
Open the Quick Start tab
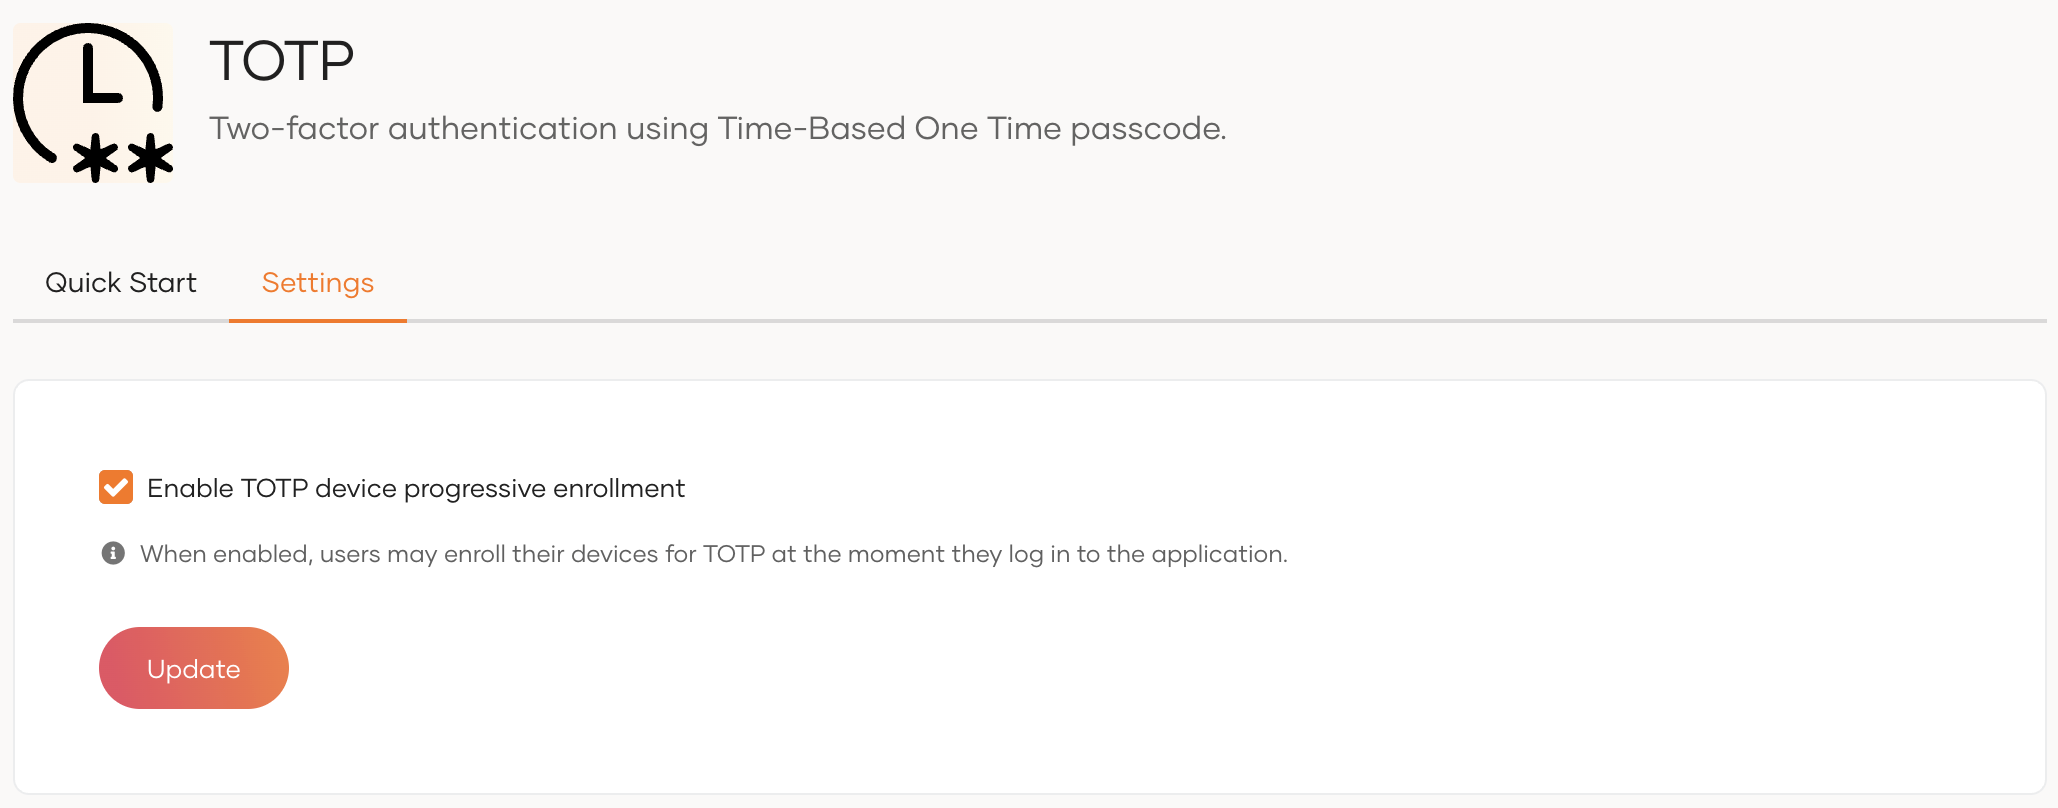121,283
